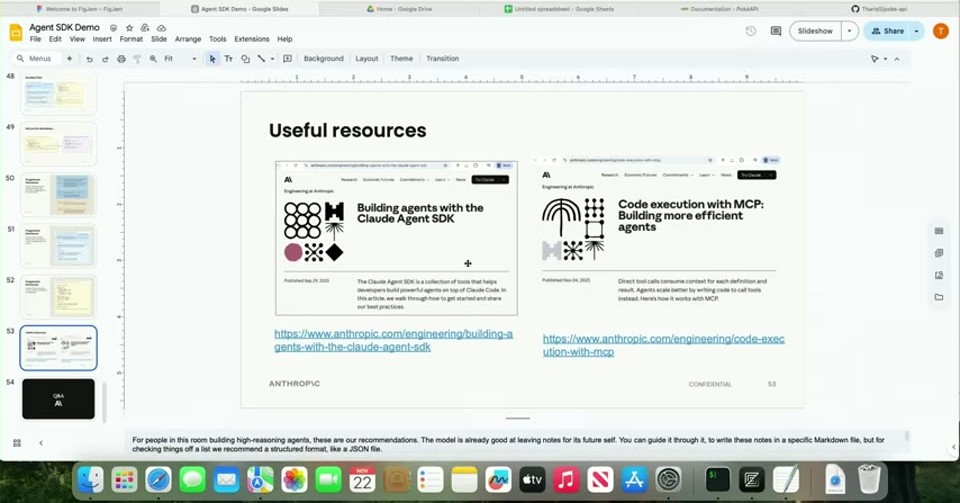Screen dimensions: 960x503
Task: Start the Slideshow
Action: (816, 31)
